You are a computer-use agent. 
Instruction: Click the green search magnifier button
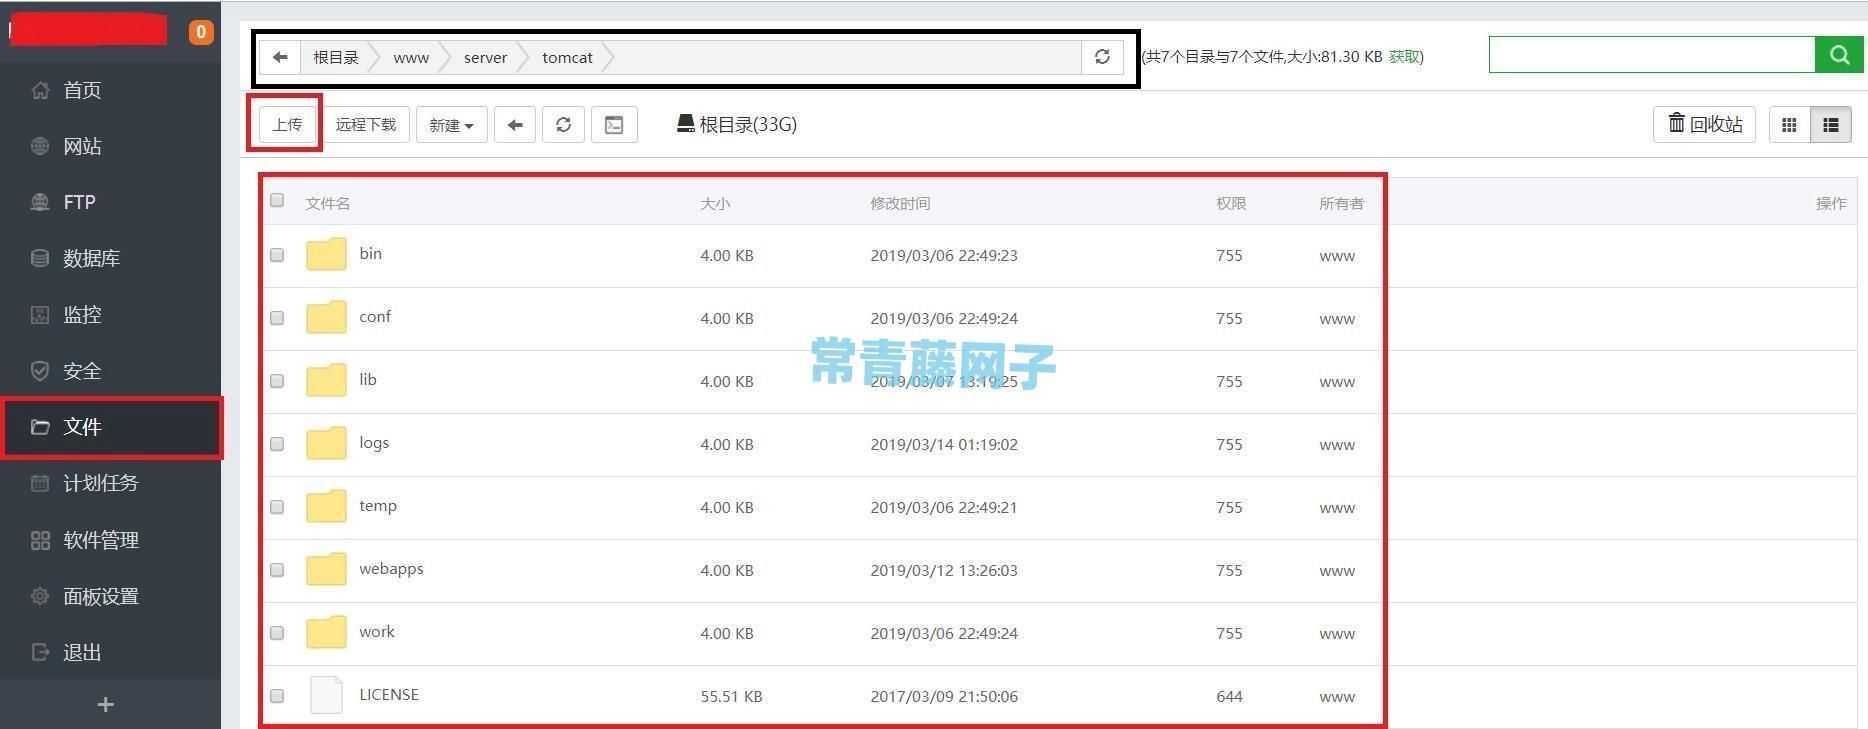pyautogui.click(x=1839, y=55)
